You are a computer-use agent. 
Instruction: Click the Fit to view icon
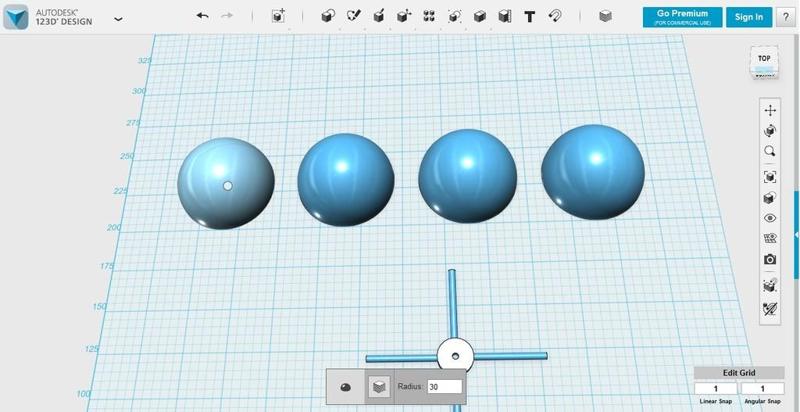click(770, 176)
